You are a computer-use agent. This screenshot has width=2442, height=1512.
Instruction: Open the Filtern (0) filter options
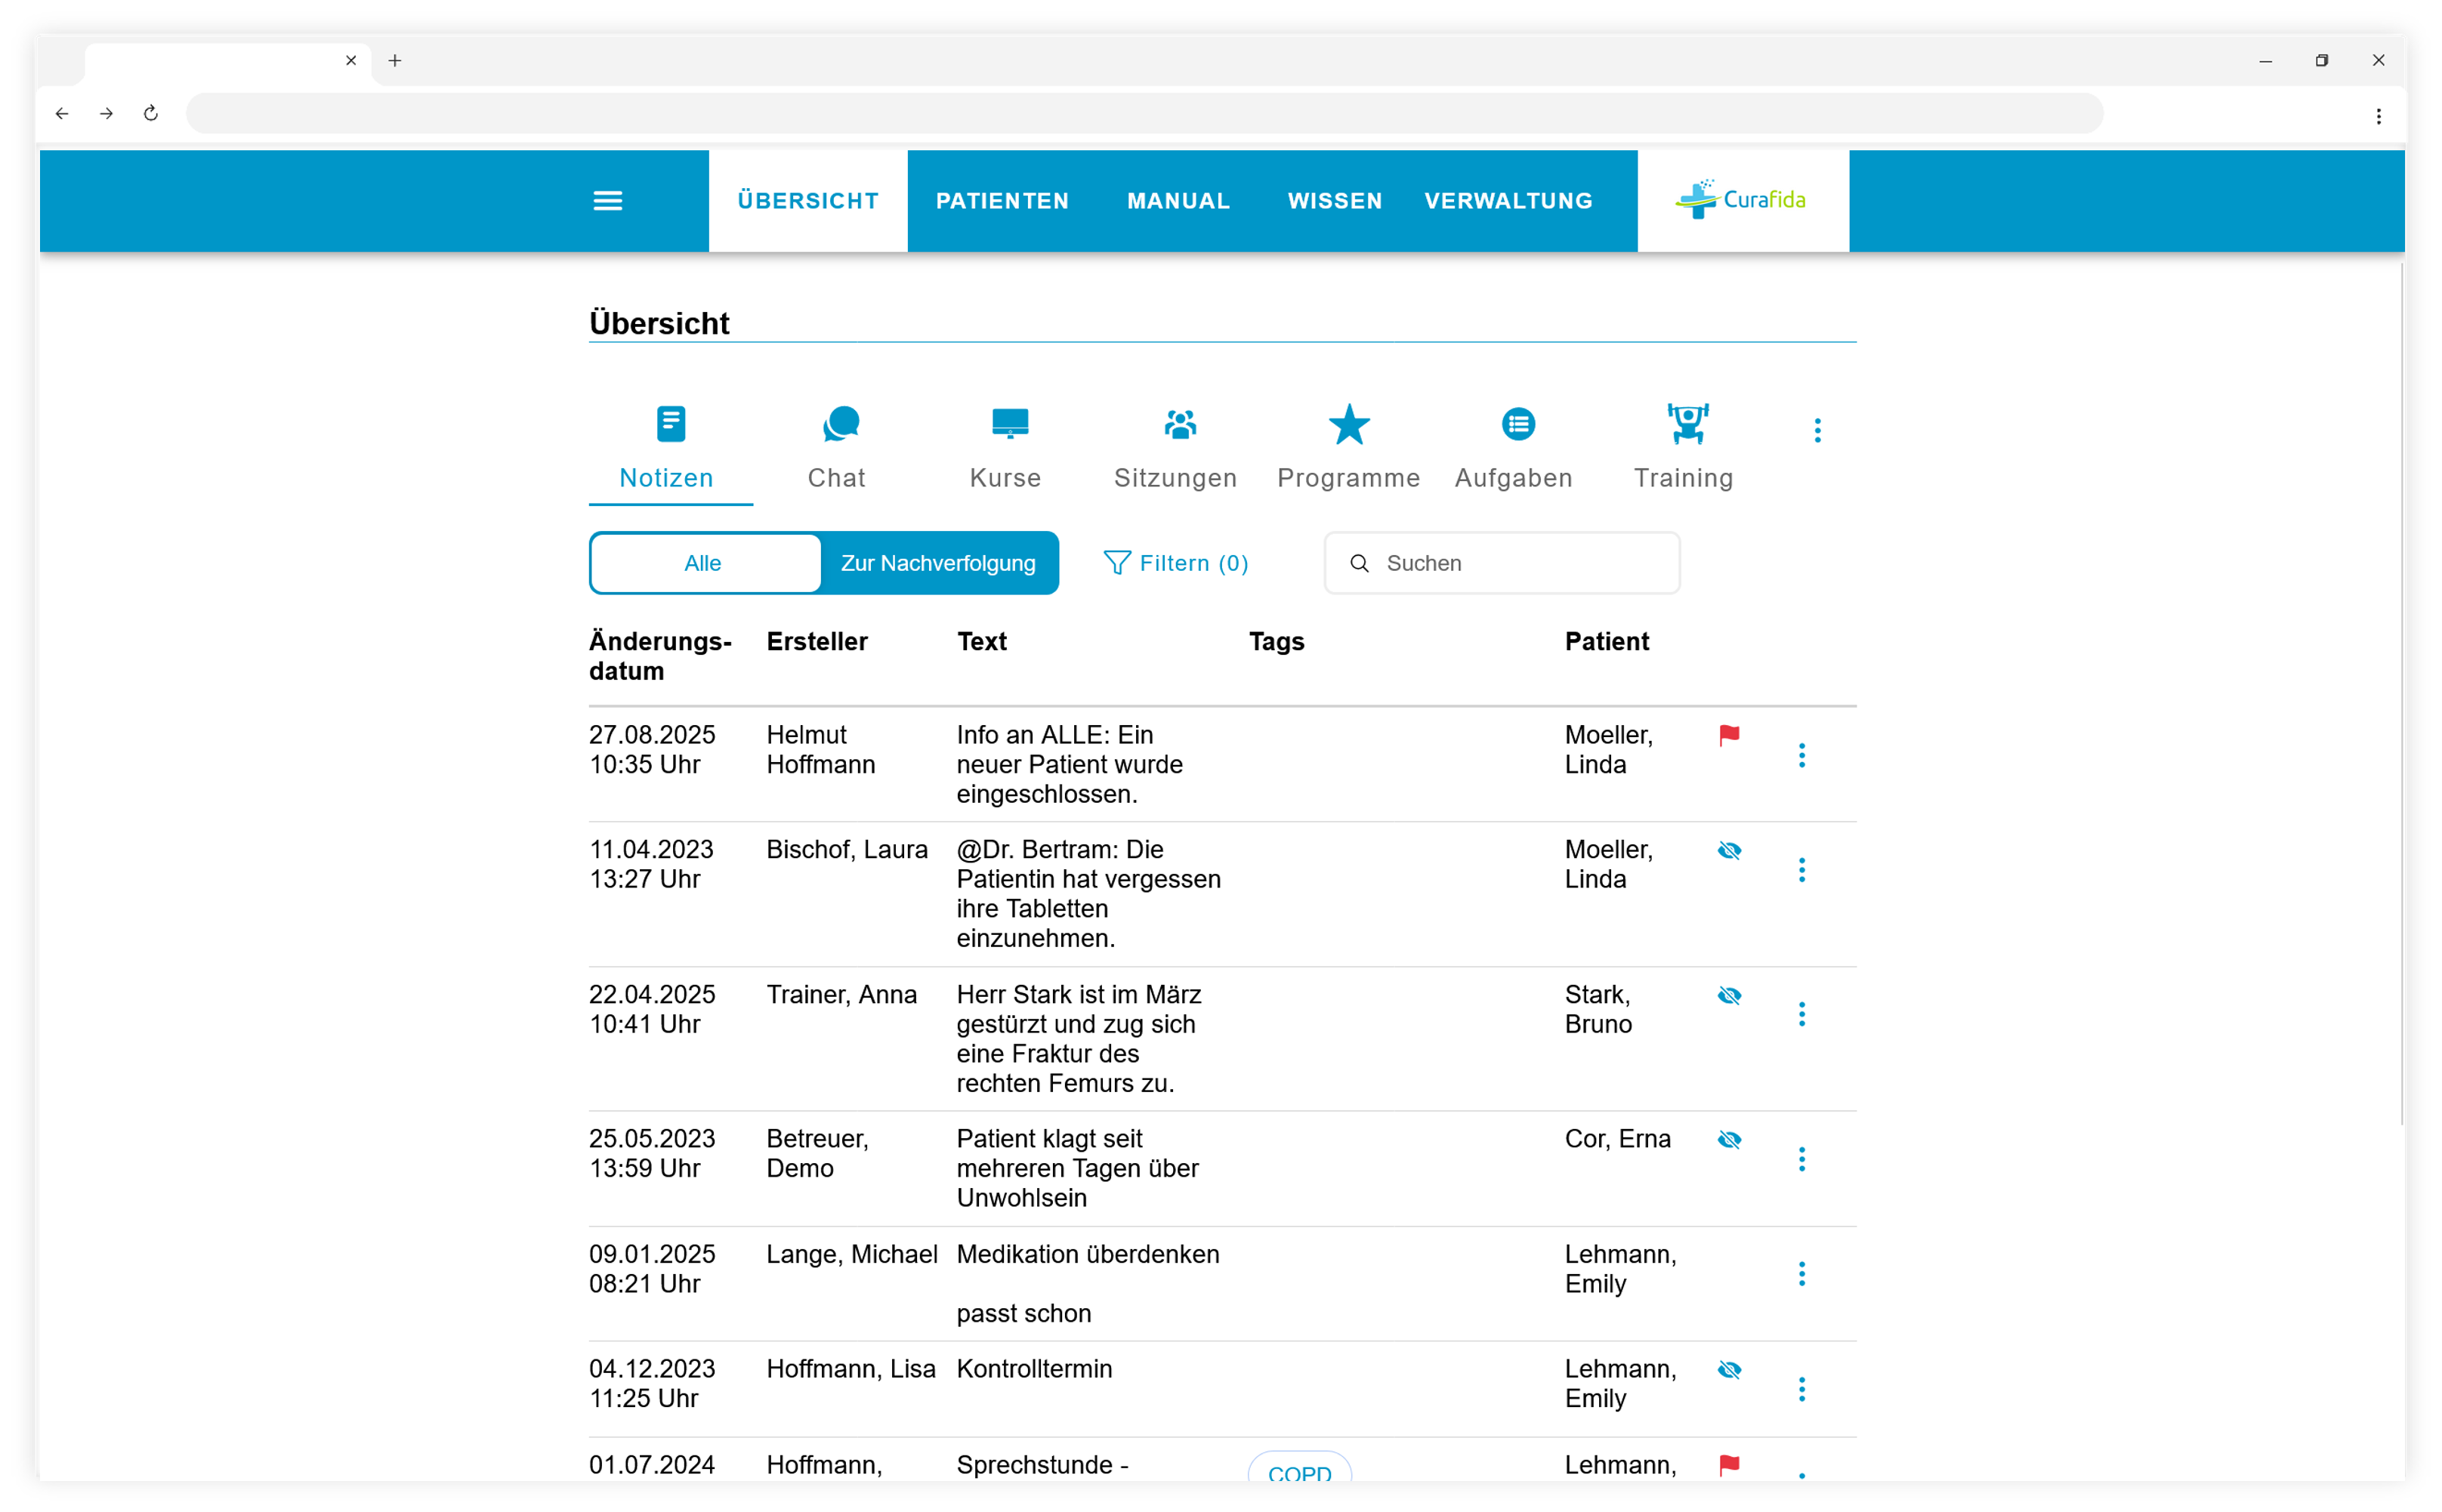(x=1176, y=563)
